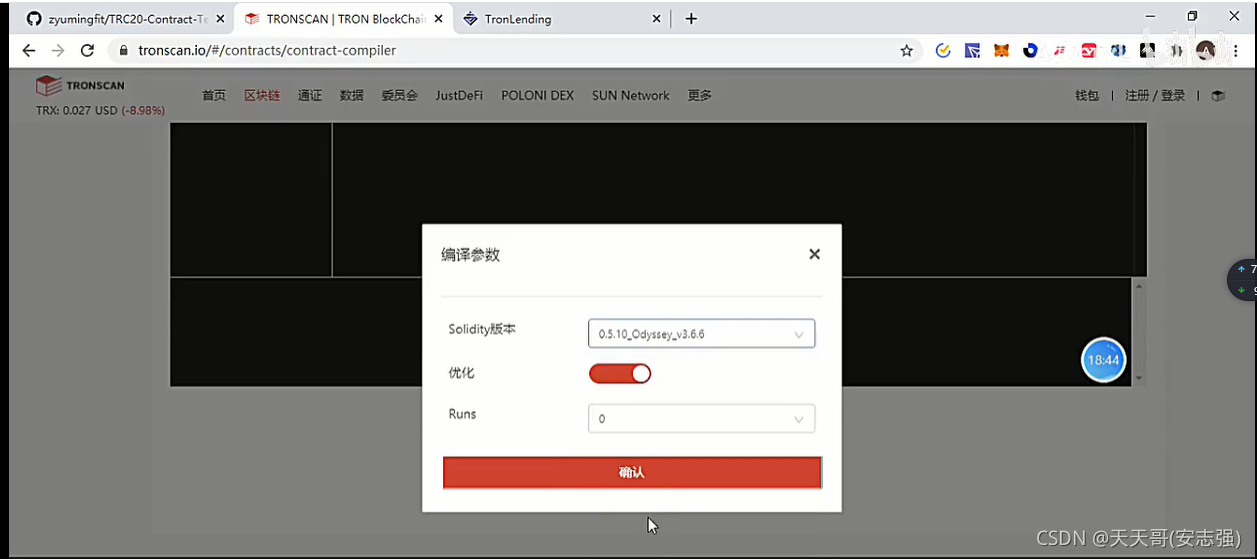Image resolution: width=1257 pixels, height=559 pixels.
Task: Click the page scrollbar down arrow
Action: coord(1139,379)
